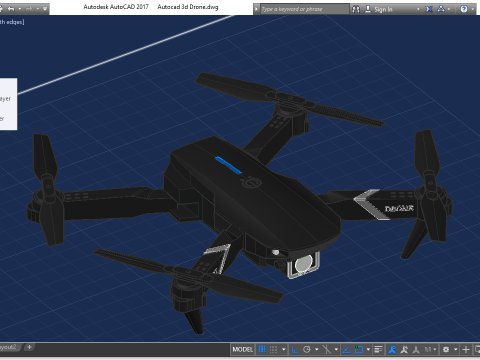
Task: Open isometric drafting dropdown arrow
Action: 336,349
